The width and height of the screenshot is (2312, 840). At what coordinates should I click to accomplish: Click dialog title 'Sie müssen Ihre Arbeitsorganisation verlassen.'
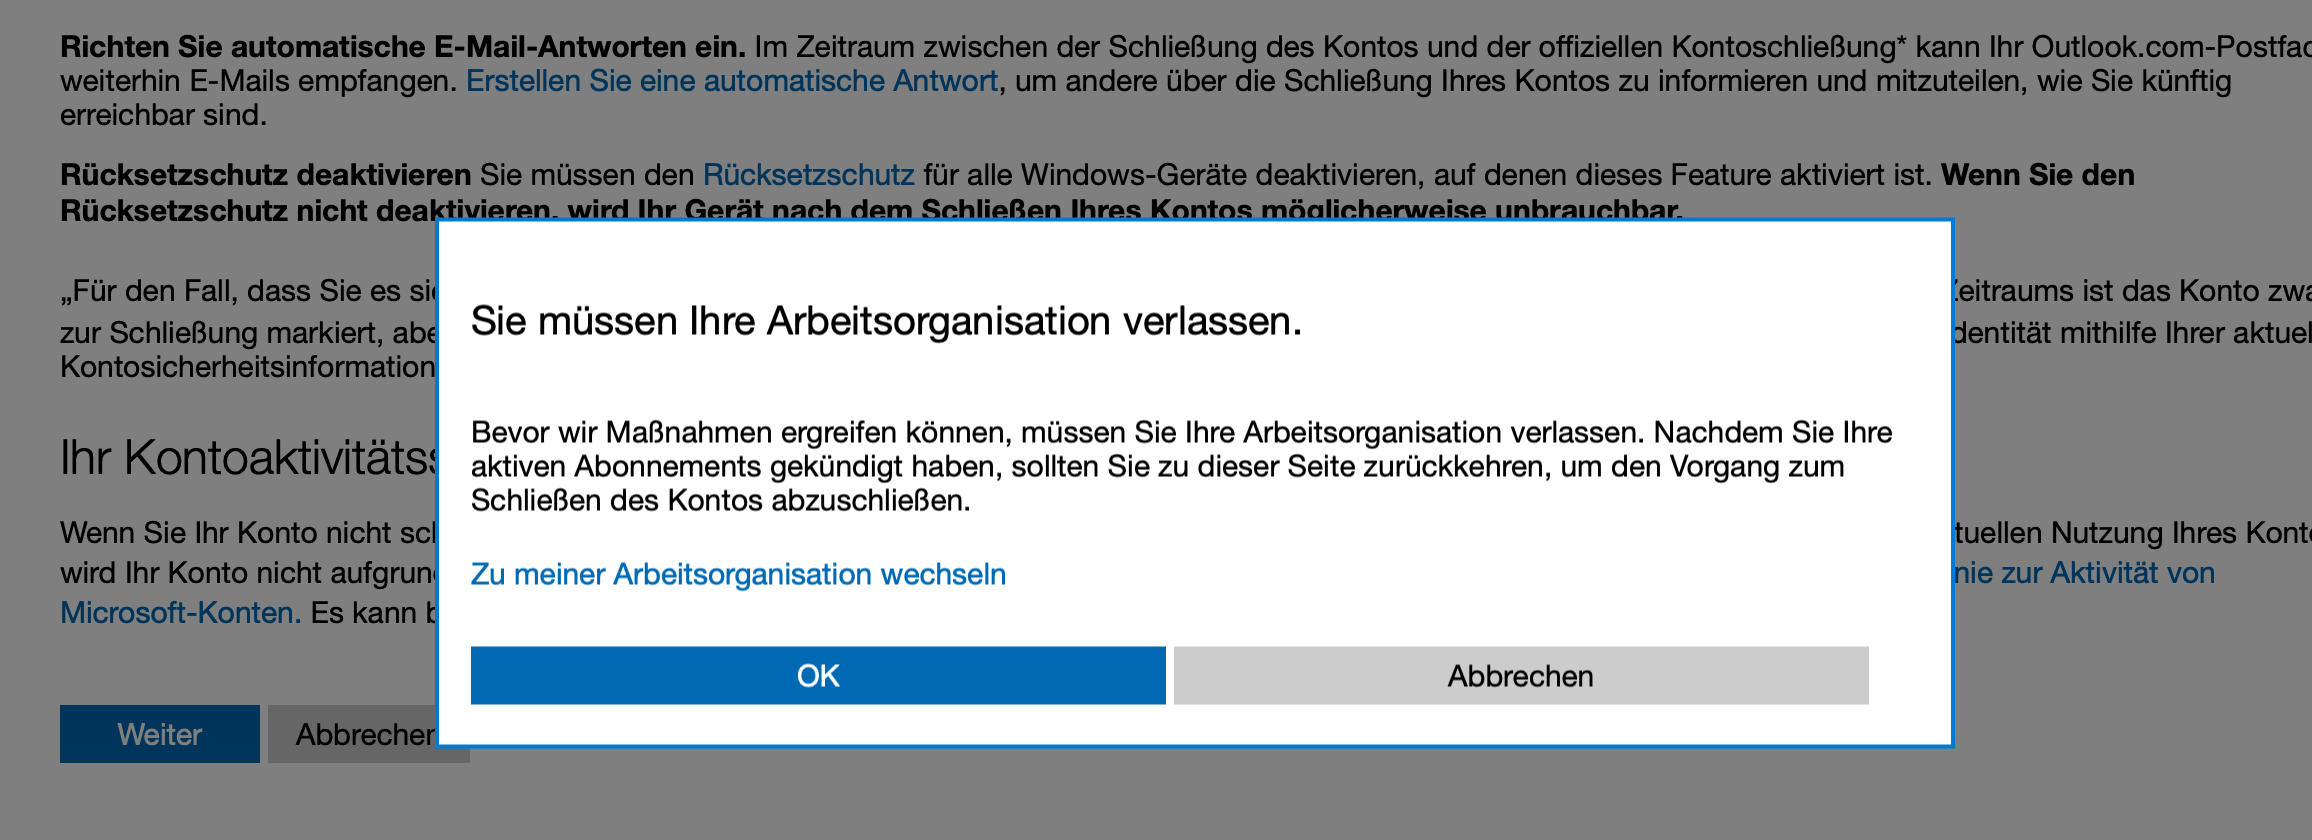(x=886, y=321)
